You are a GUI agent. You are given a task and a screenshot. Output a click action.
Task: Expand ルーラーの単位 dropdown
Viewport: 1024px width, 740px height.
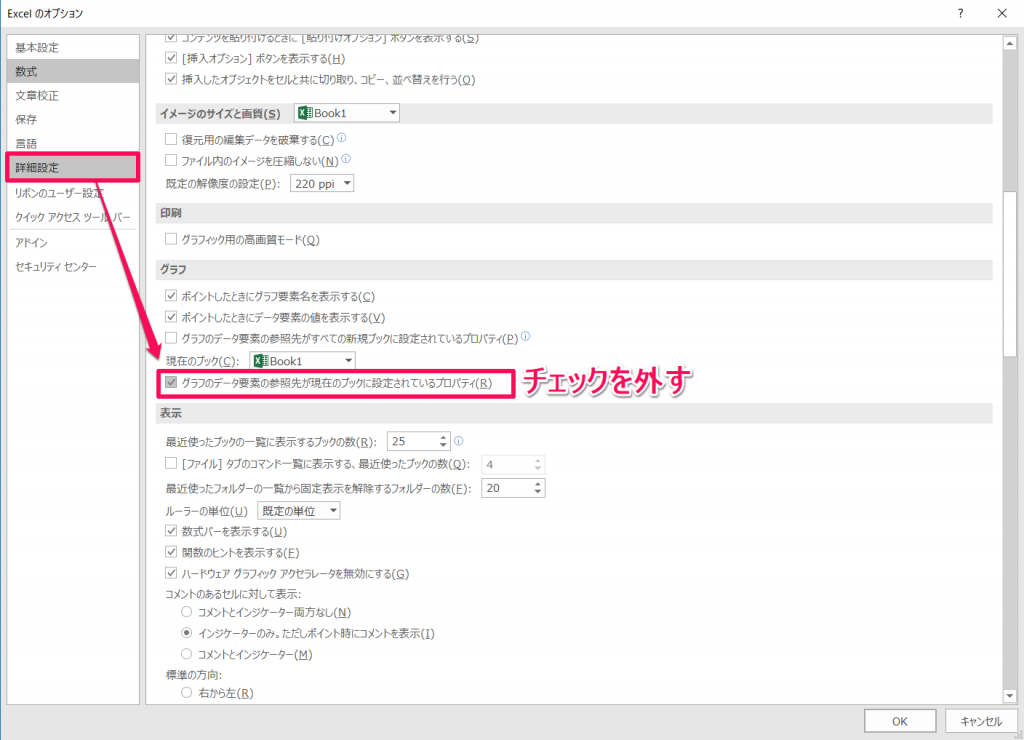coord(331,511)
